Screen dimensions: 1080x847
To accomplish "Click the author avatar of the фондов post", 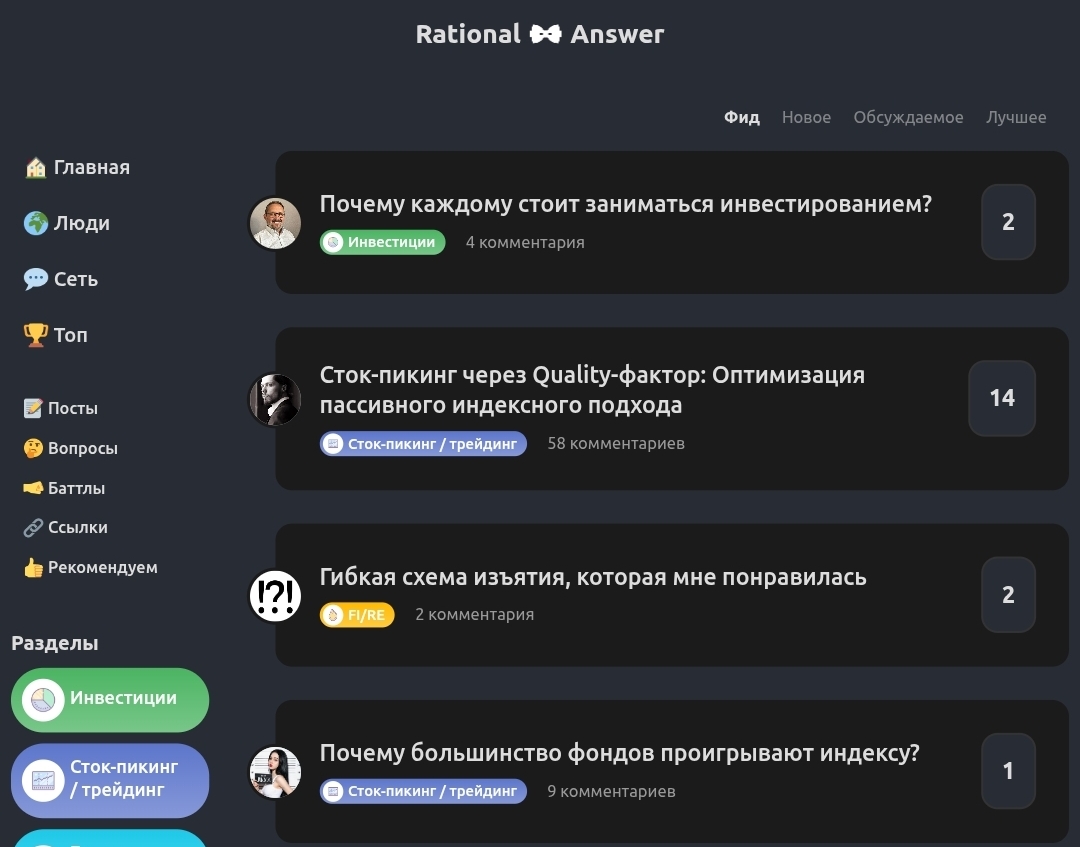I will 275,772.
